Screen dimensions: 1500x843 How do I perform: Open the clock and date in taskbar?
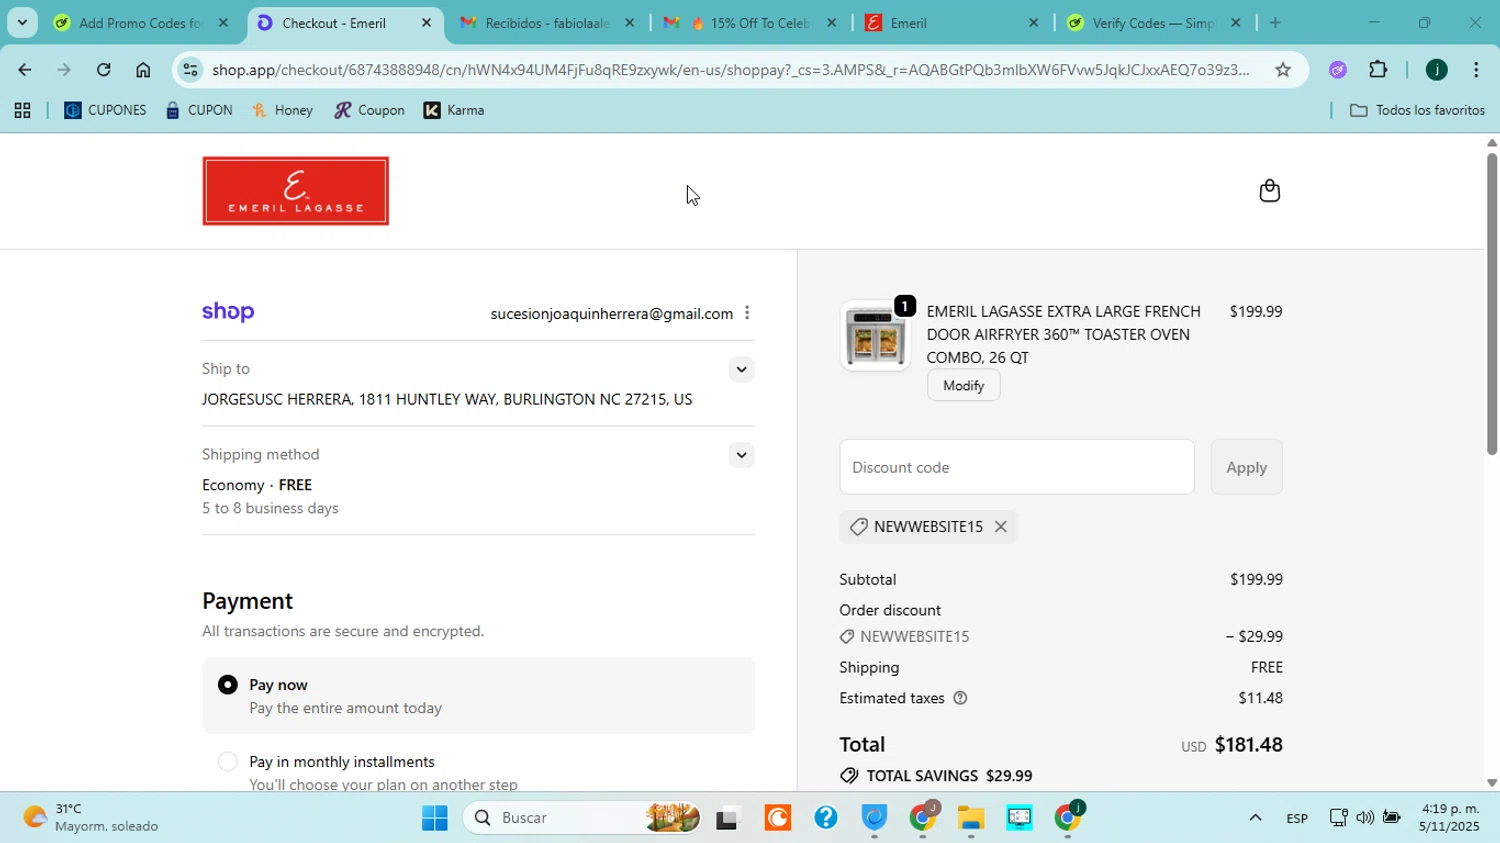1449,818
